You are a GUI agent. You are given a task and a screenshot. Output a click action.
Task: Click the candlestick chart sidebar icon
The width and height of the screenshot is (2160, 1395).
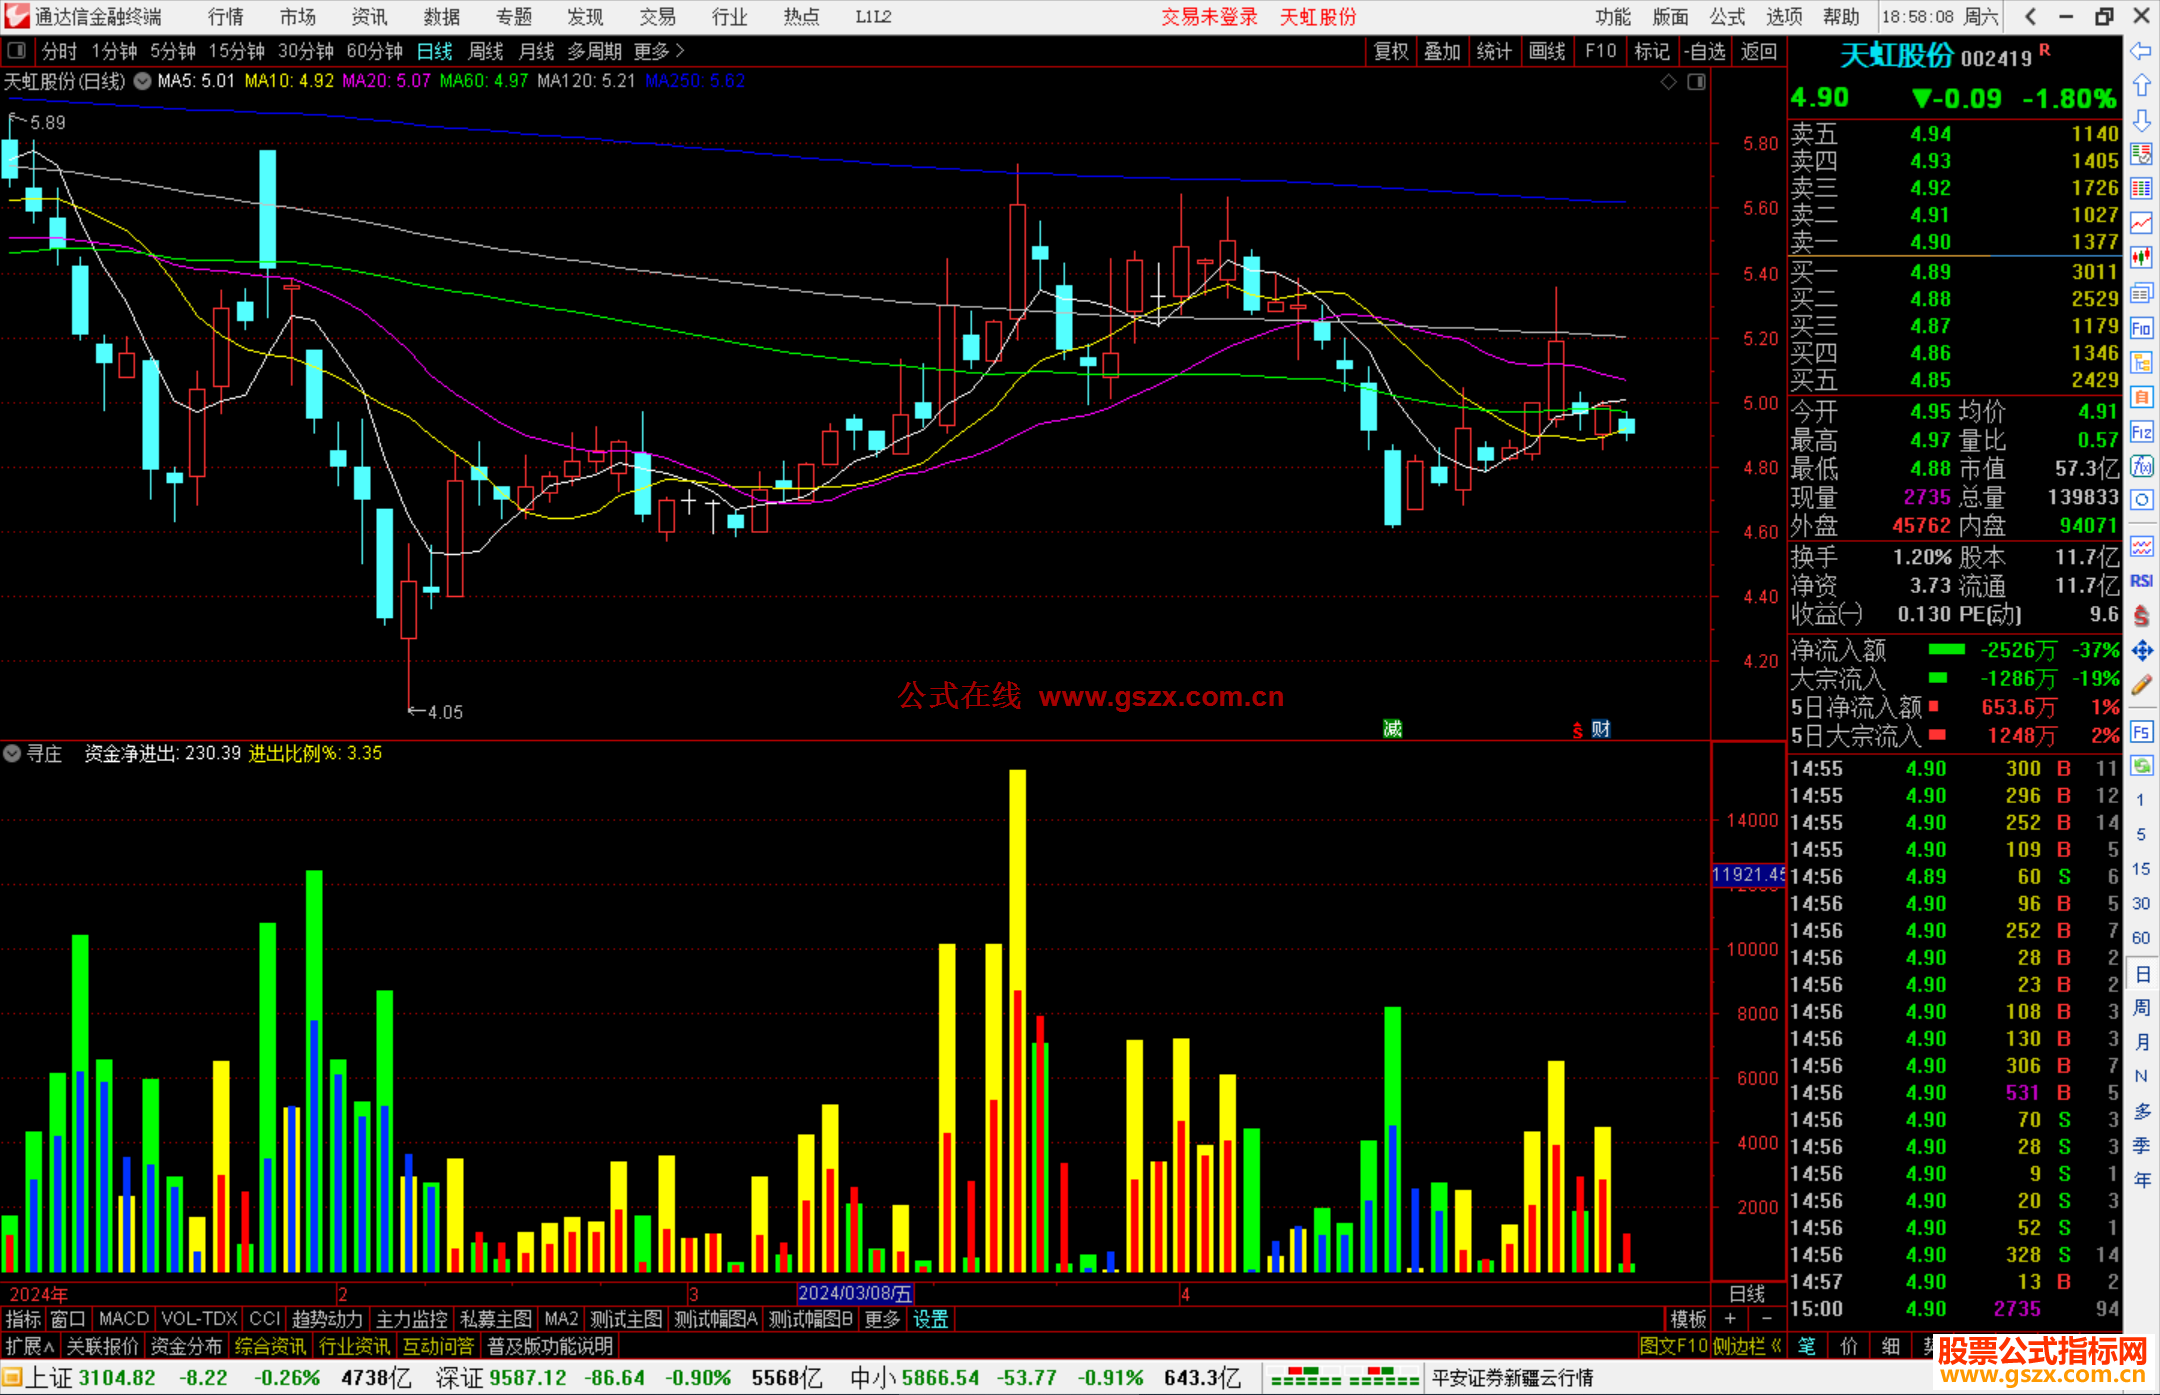(2141, 258)
